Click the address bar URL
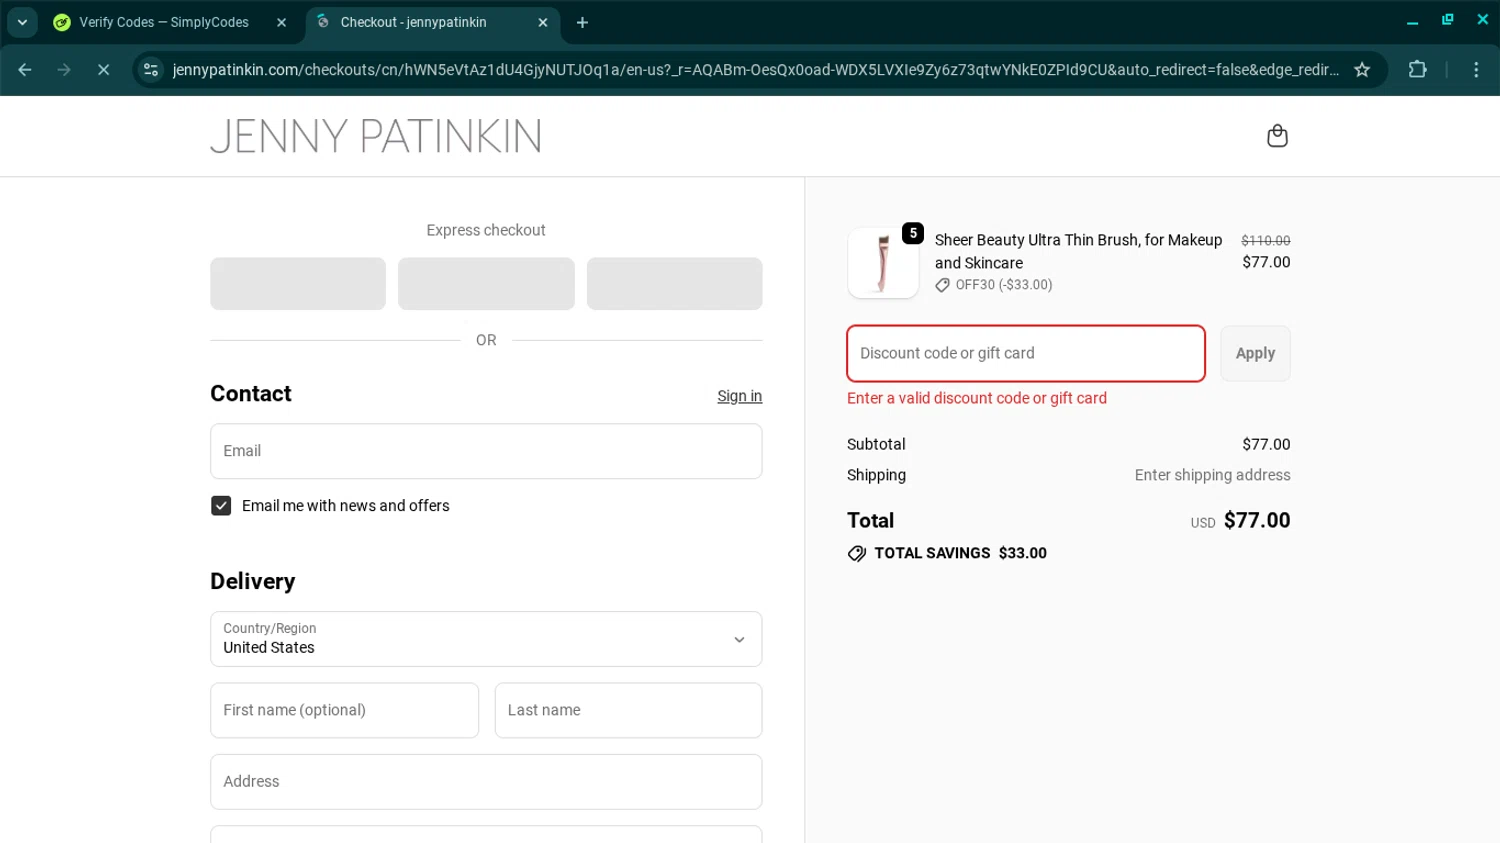Image resolution: width=1500 pixels, height=843 pixels. (755, 70)
